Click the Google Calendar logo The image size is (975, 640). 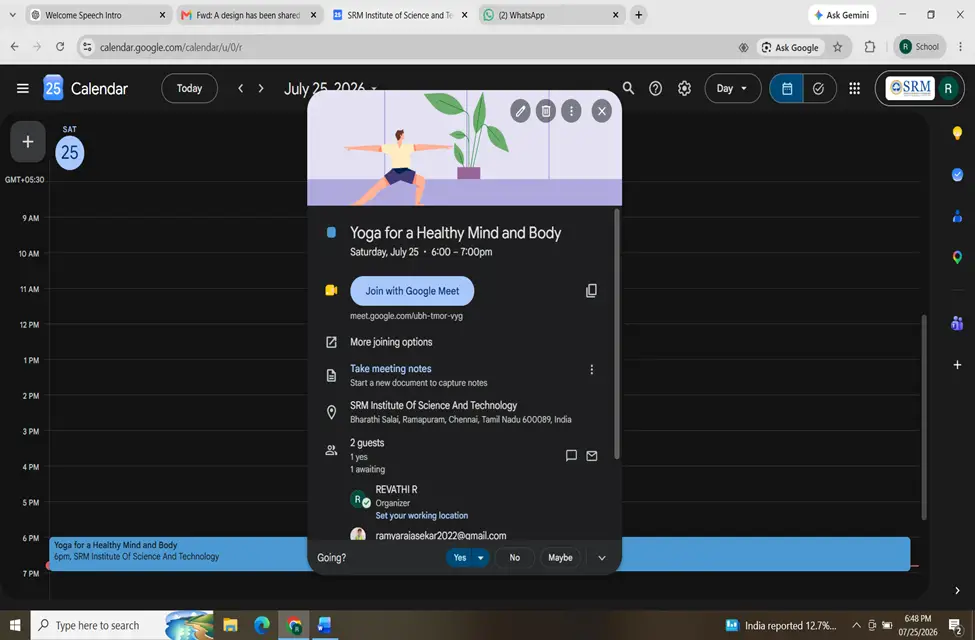pyautogui.click(x=53, y=88)
